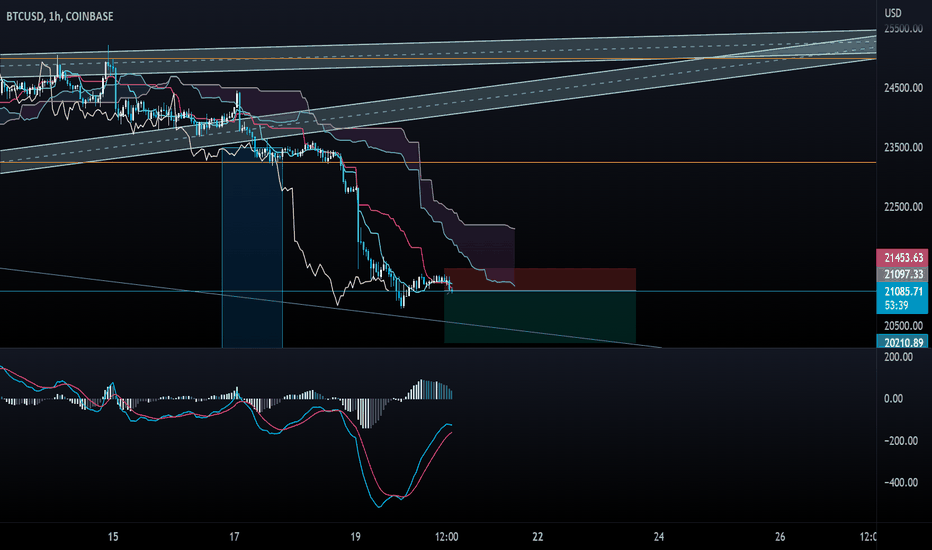The image size is (932, 550).
Task: Click the 19 date label on time axis
Action: 355,537
